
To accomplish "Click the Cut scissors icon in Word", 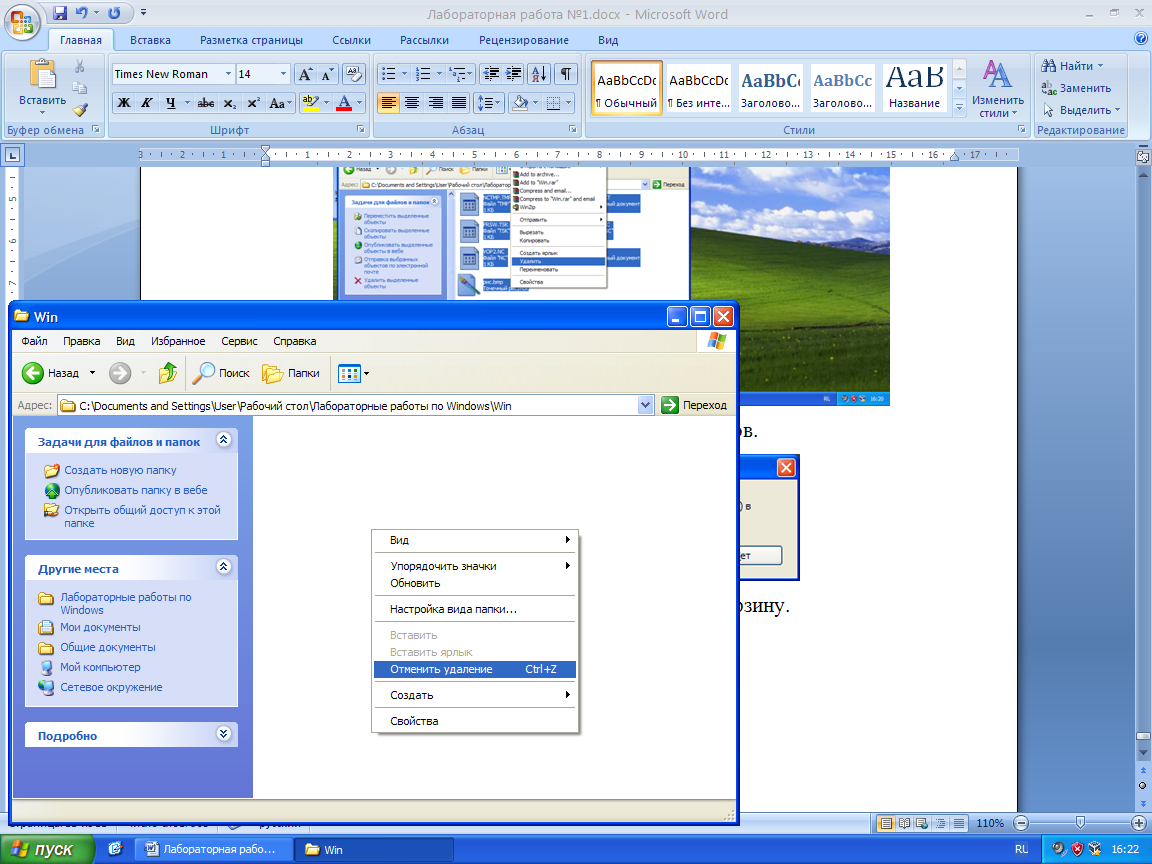I will [79, 68].
